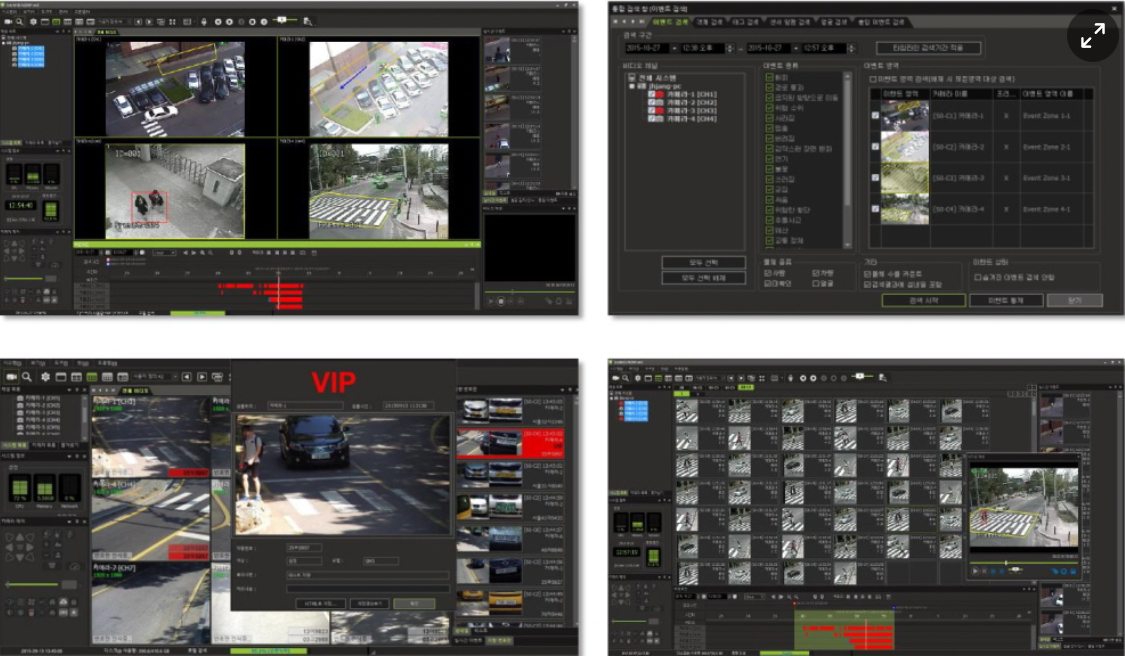Click the 모두 선택 해제 button
This screenshot has height=656, width=1125.
[703, 278]
